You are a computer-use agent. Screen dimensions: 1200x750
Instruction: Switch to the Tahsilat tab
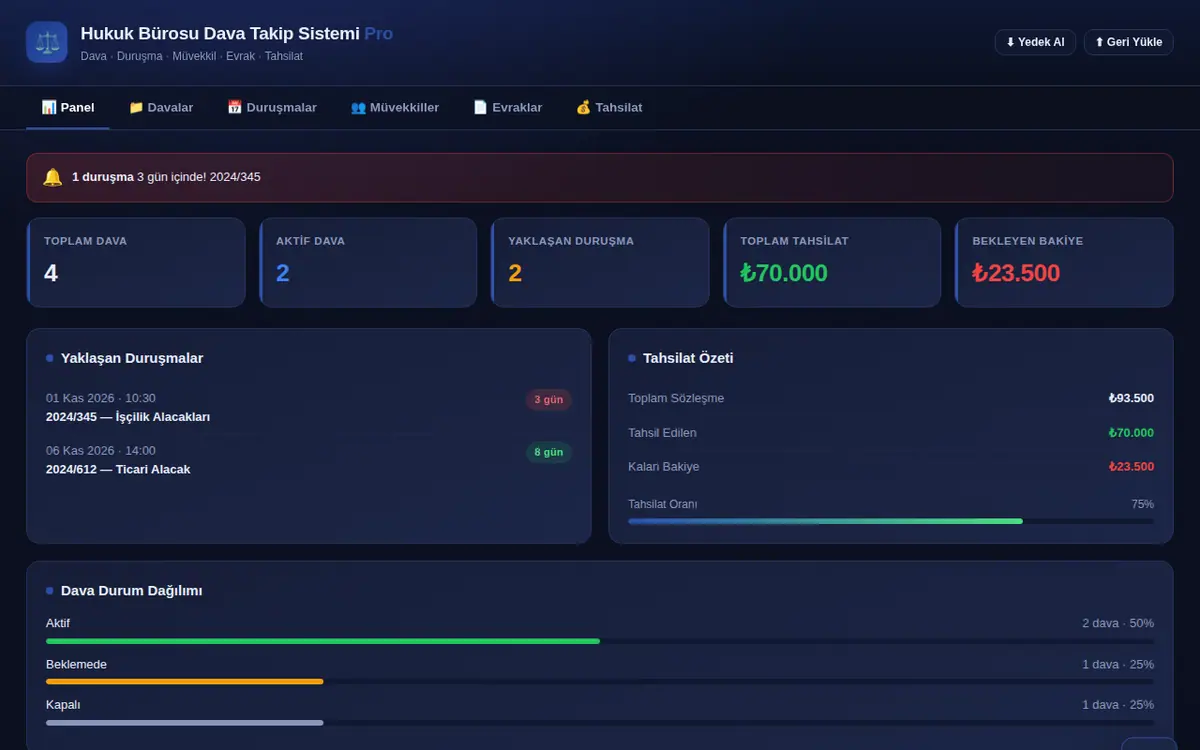pos(609,107)
